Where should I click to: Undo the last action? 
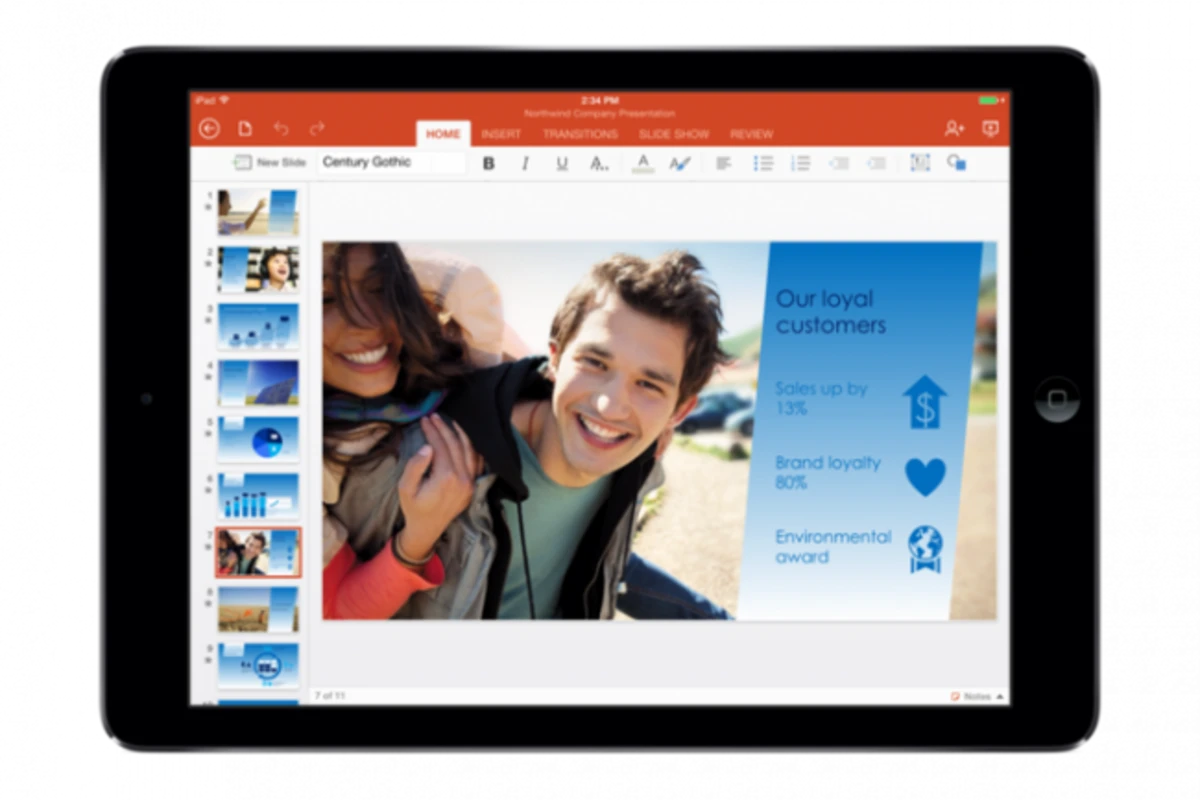click(281, 128)
